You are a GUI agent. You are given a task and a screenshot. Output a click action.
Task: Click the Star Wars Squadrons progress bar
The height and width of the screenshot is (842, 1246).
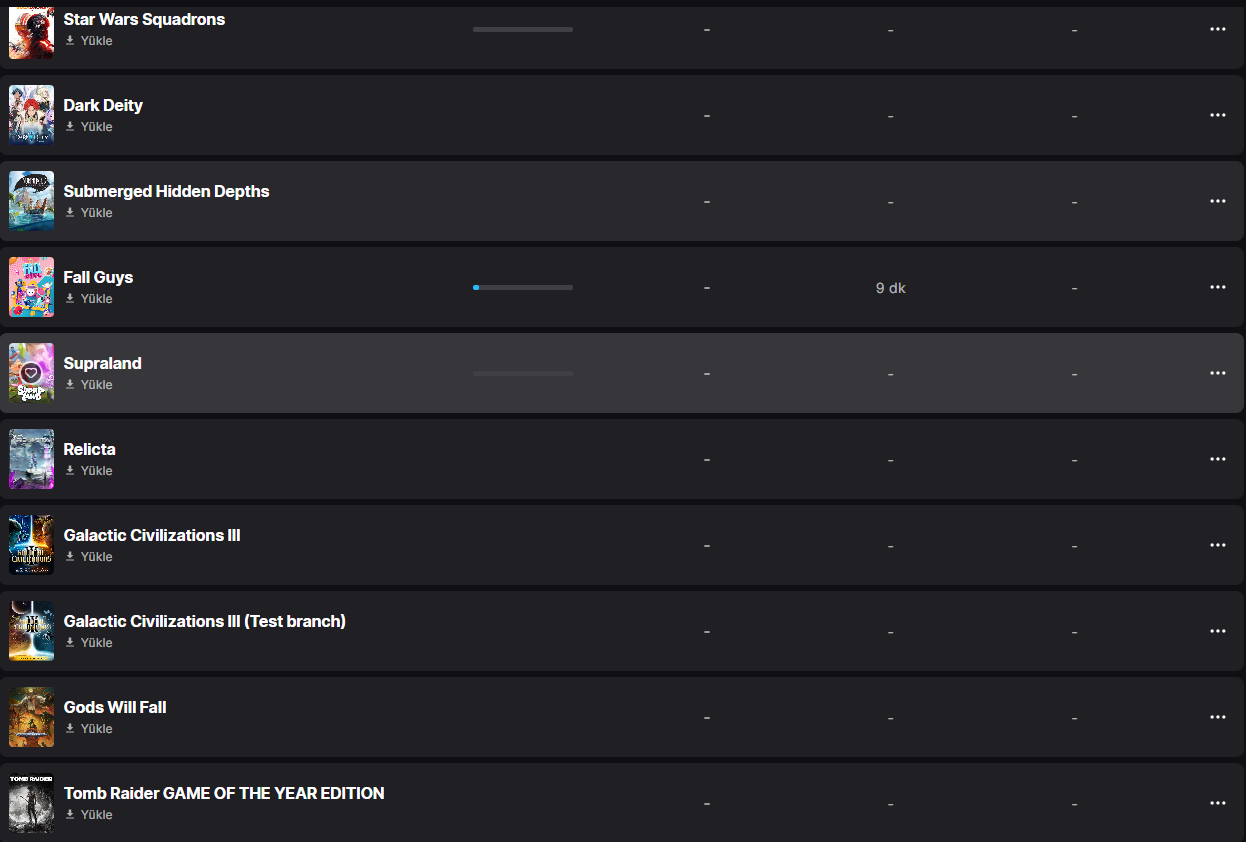pyautogui.click(x=522, y=29)
